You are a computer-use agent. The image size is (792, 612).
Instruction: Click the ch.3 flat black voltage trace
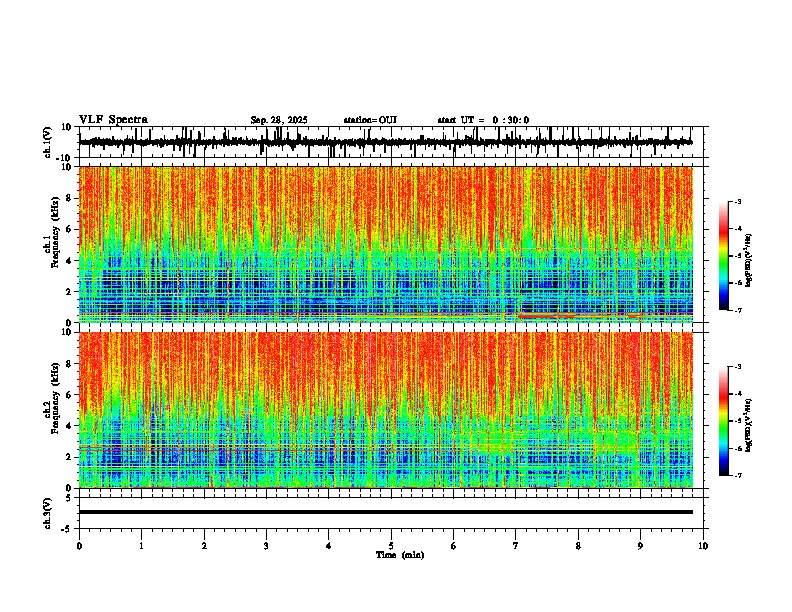pyautogui.click(x=385, y=512)
